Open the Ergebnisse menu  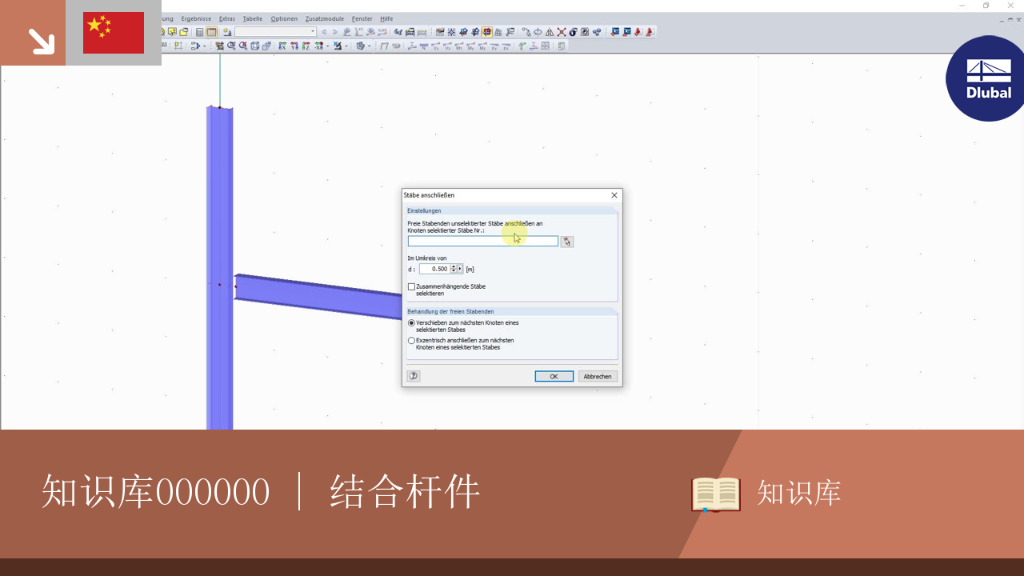pos(196,19)
